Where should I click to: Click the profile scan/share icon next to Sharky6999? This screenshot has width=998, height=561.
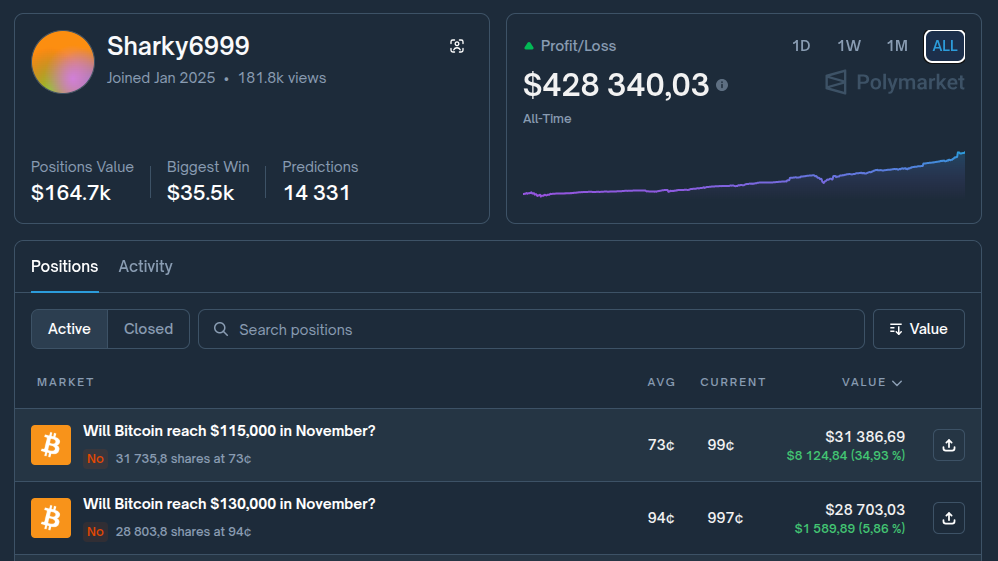click(456, 46)
